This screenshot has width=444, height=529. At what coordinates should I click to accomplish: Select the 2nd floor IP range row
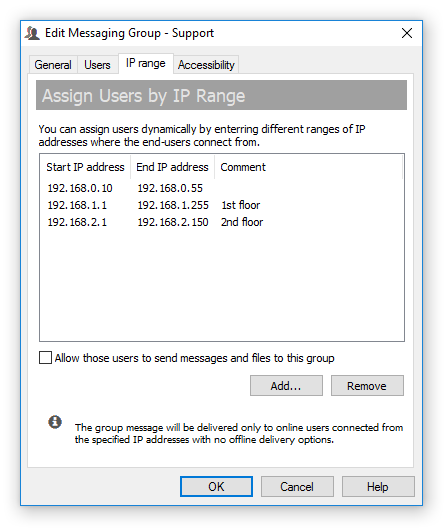tap(222, 222)
